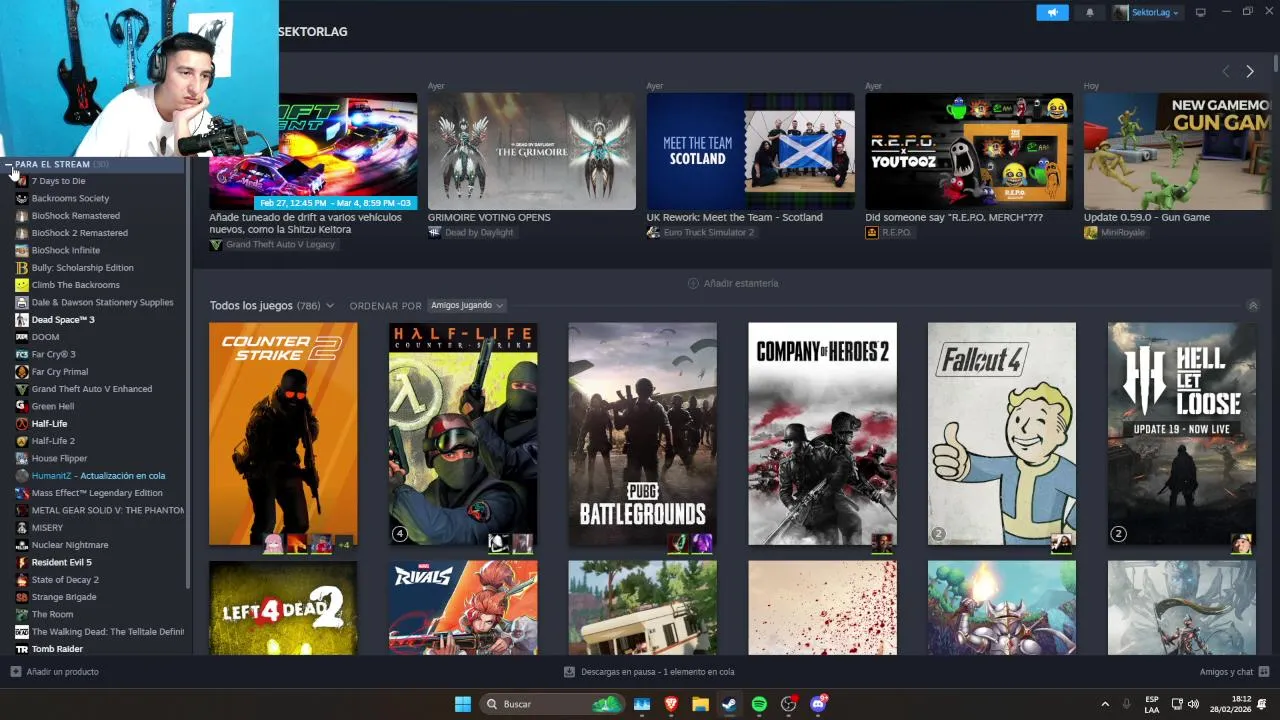Select METAL GEAR SOLID V entry
This screenshot has width=1280, height=720.
107,510
